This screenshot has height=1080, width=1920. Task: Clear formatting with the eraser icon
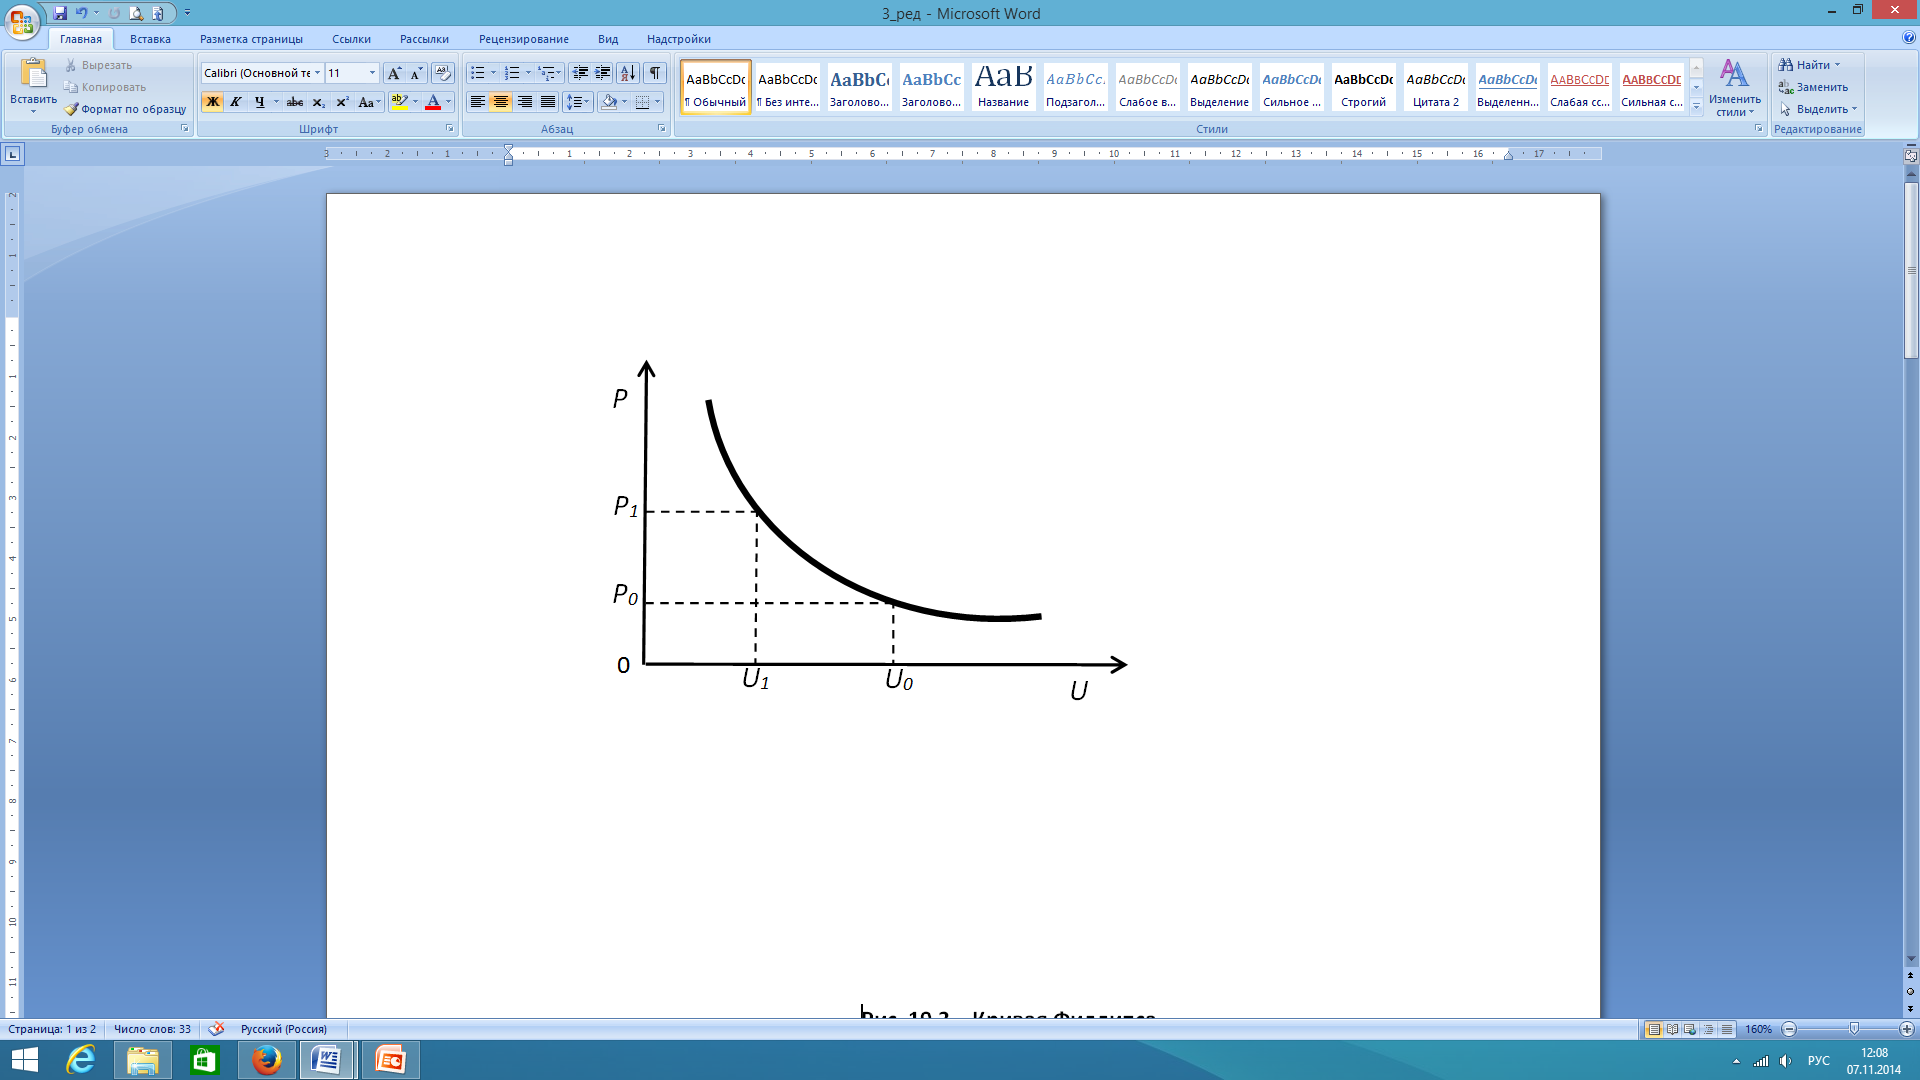(x=443, y=73)
